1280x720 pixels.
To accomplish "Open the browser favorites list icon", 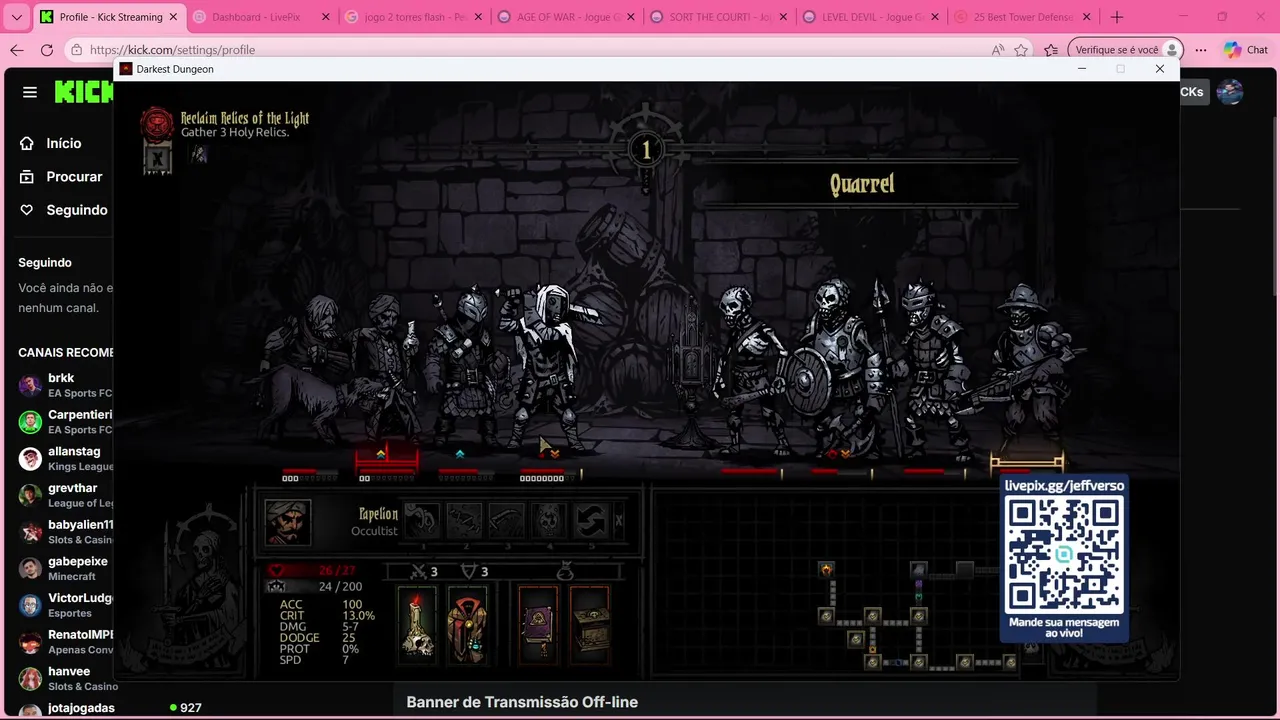I will pos(1051,50).
